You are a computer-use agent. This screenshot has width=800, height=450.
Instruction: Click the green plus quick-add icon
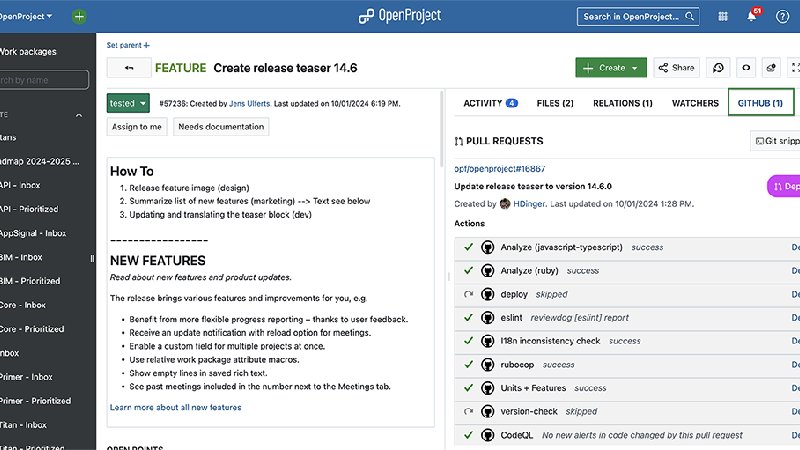79,16
